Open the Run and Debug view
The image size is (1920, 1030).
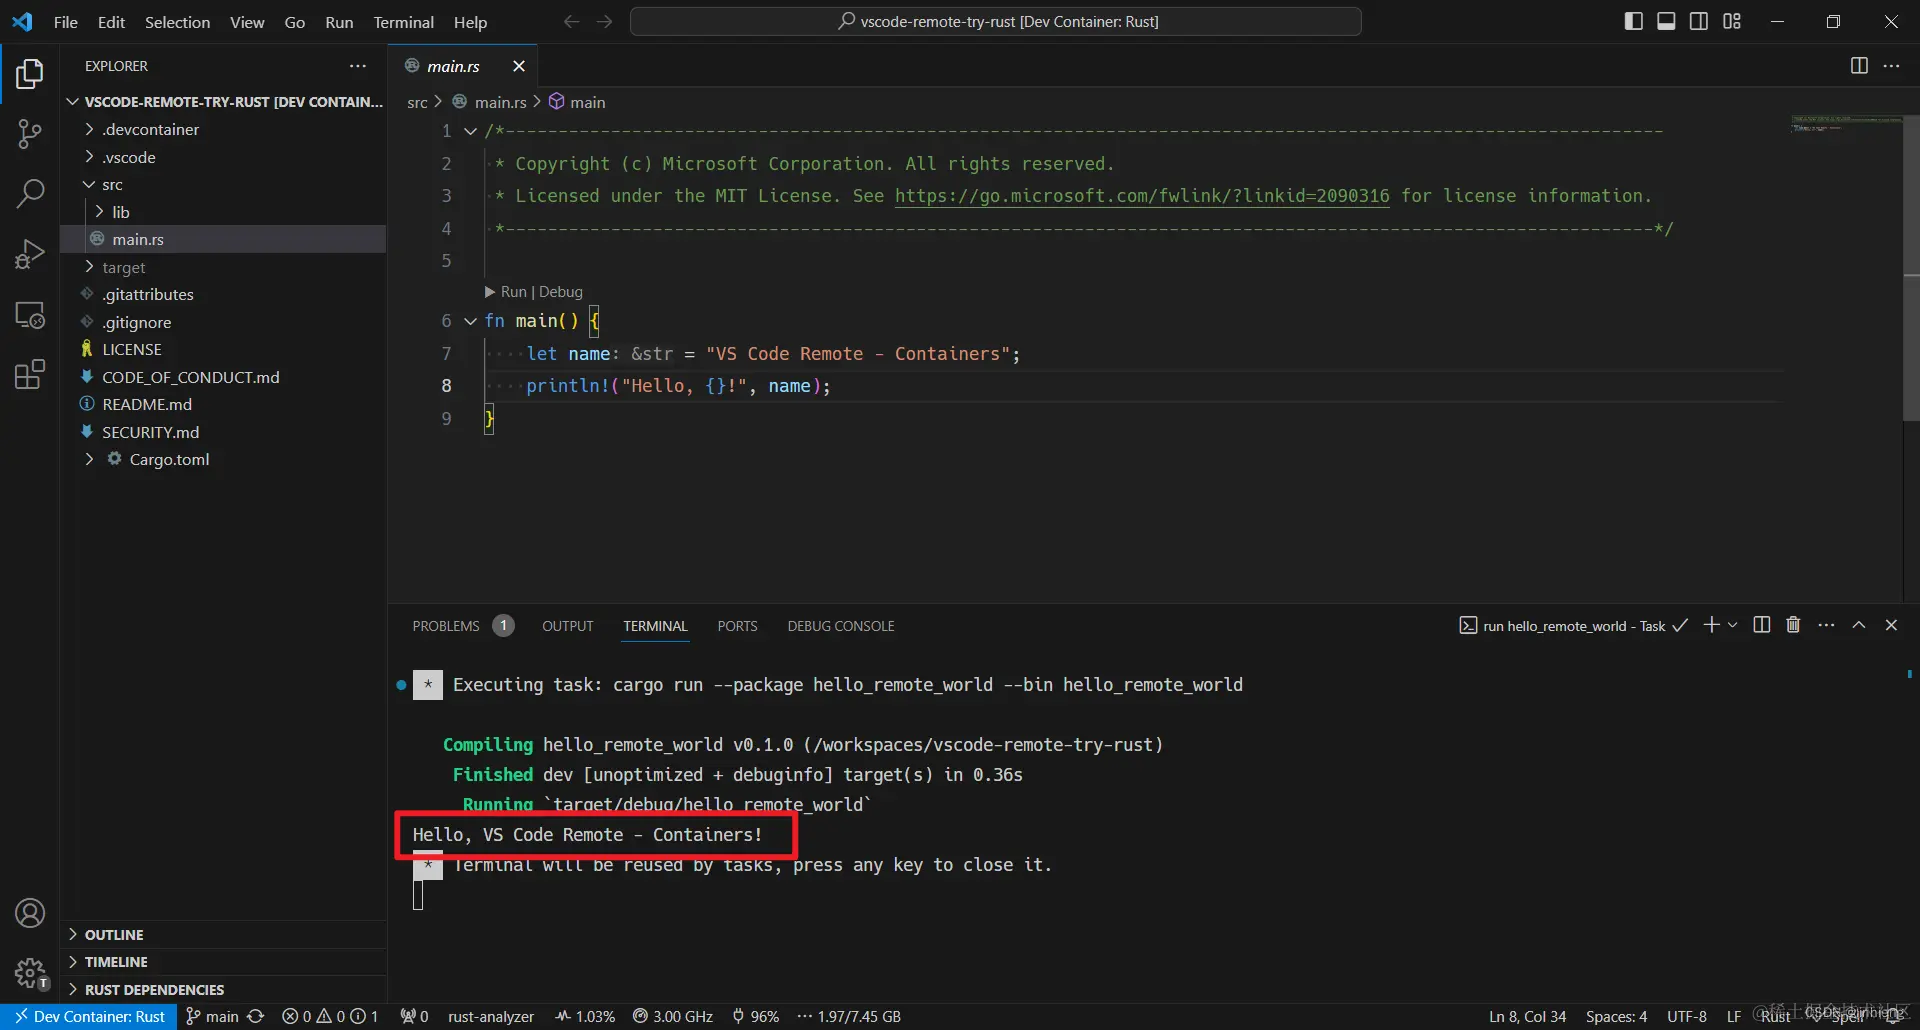click(x=30, y=254)
